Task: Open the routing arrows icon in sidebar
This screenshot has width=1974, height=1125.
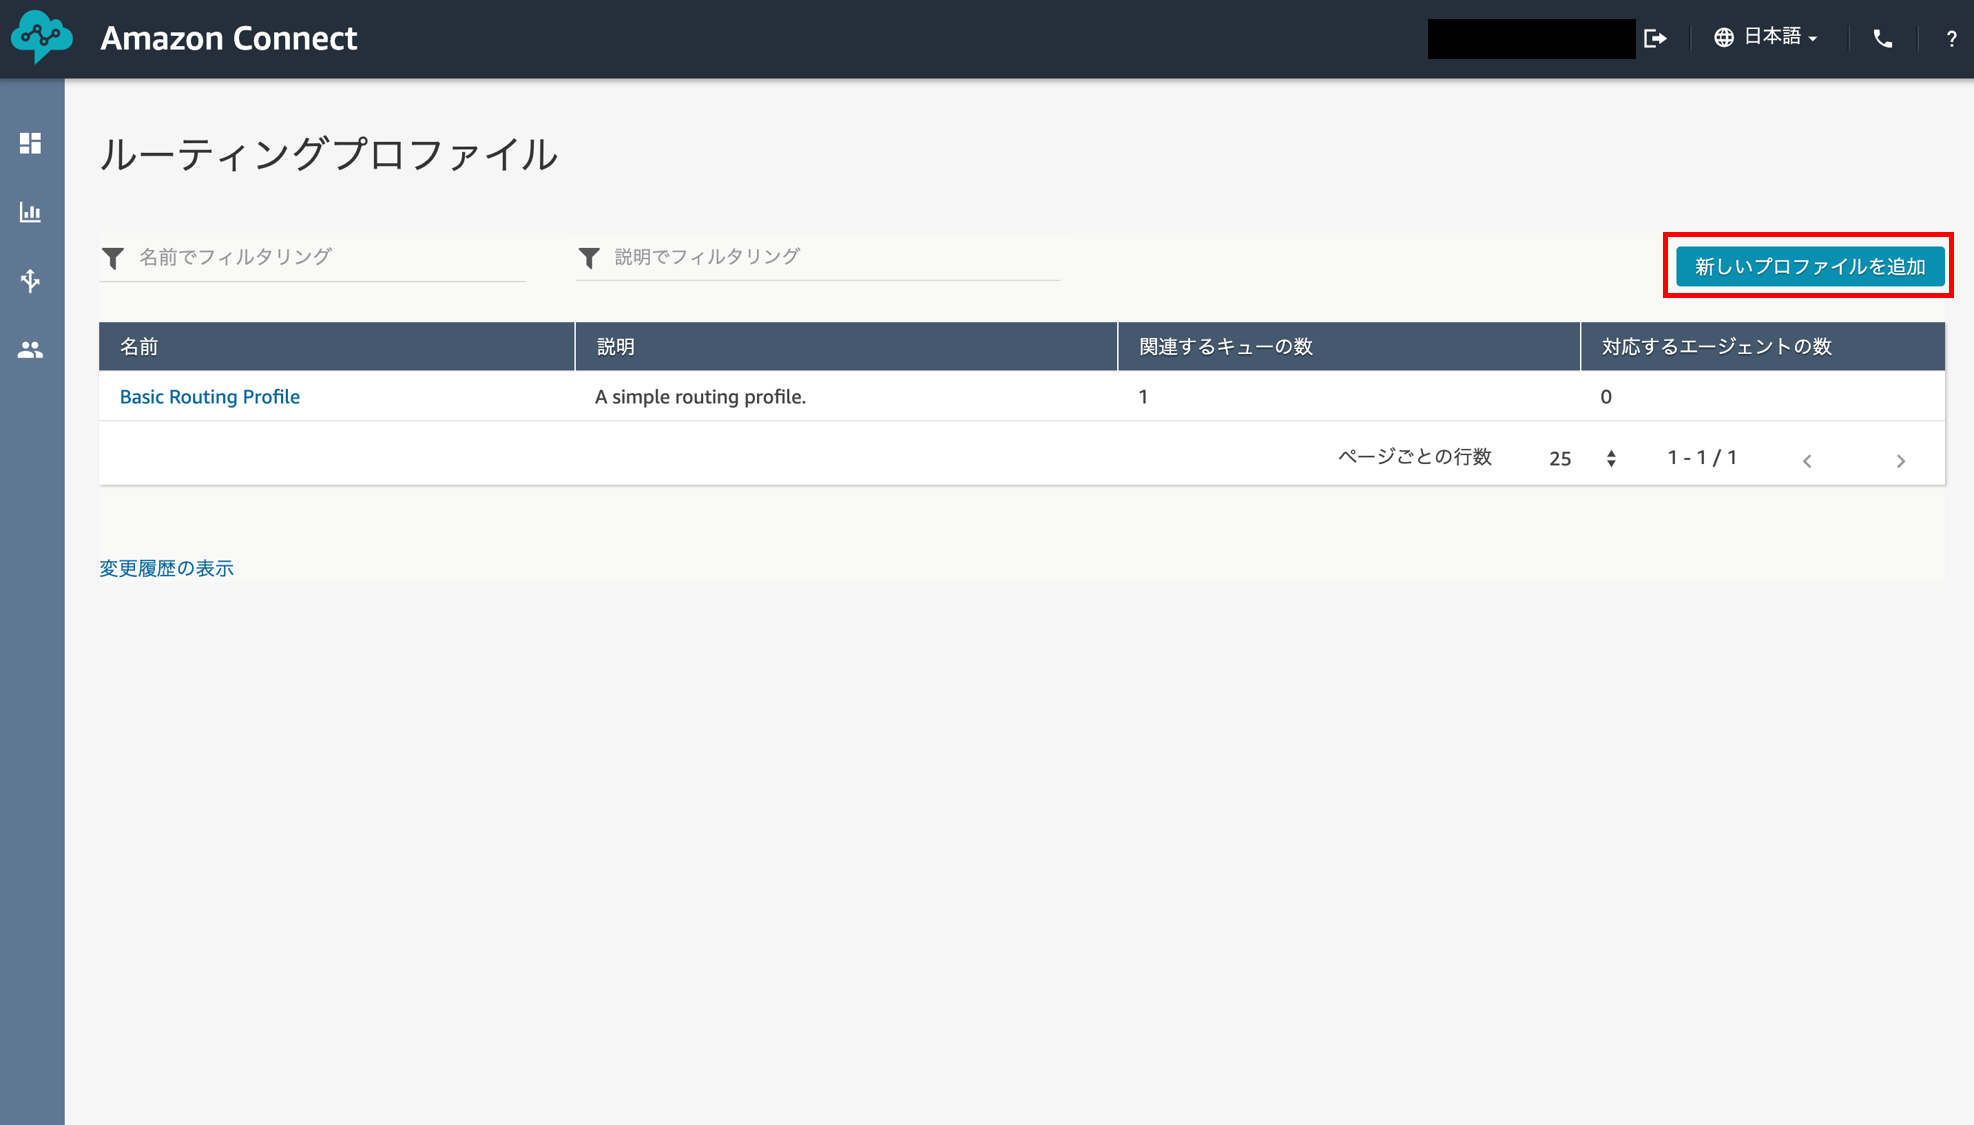Action: pyautogui.click(x=31, y=281)
